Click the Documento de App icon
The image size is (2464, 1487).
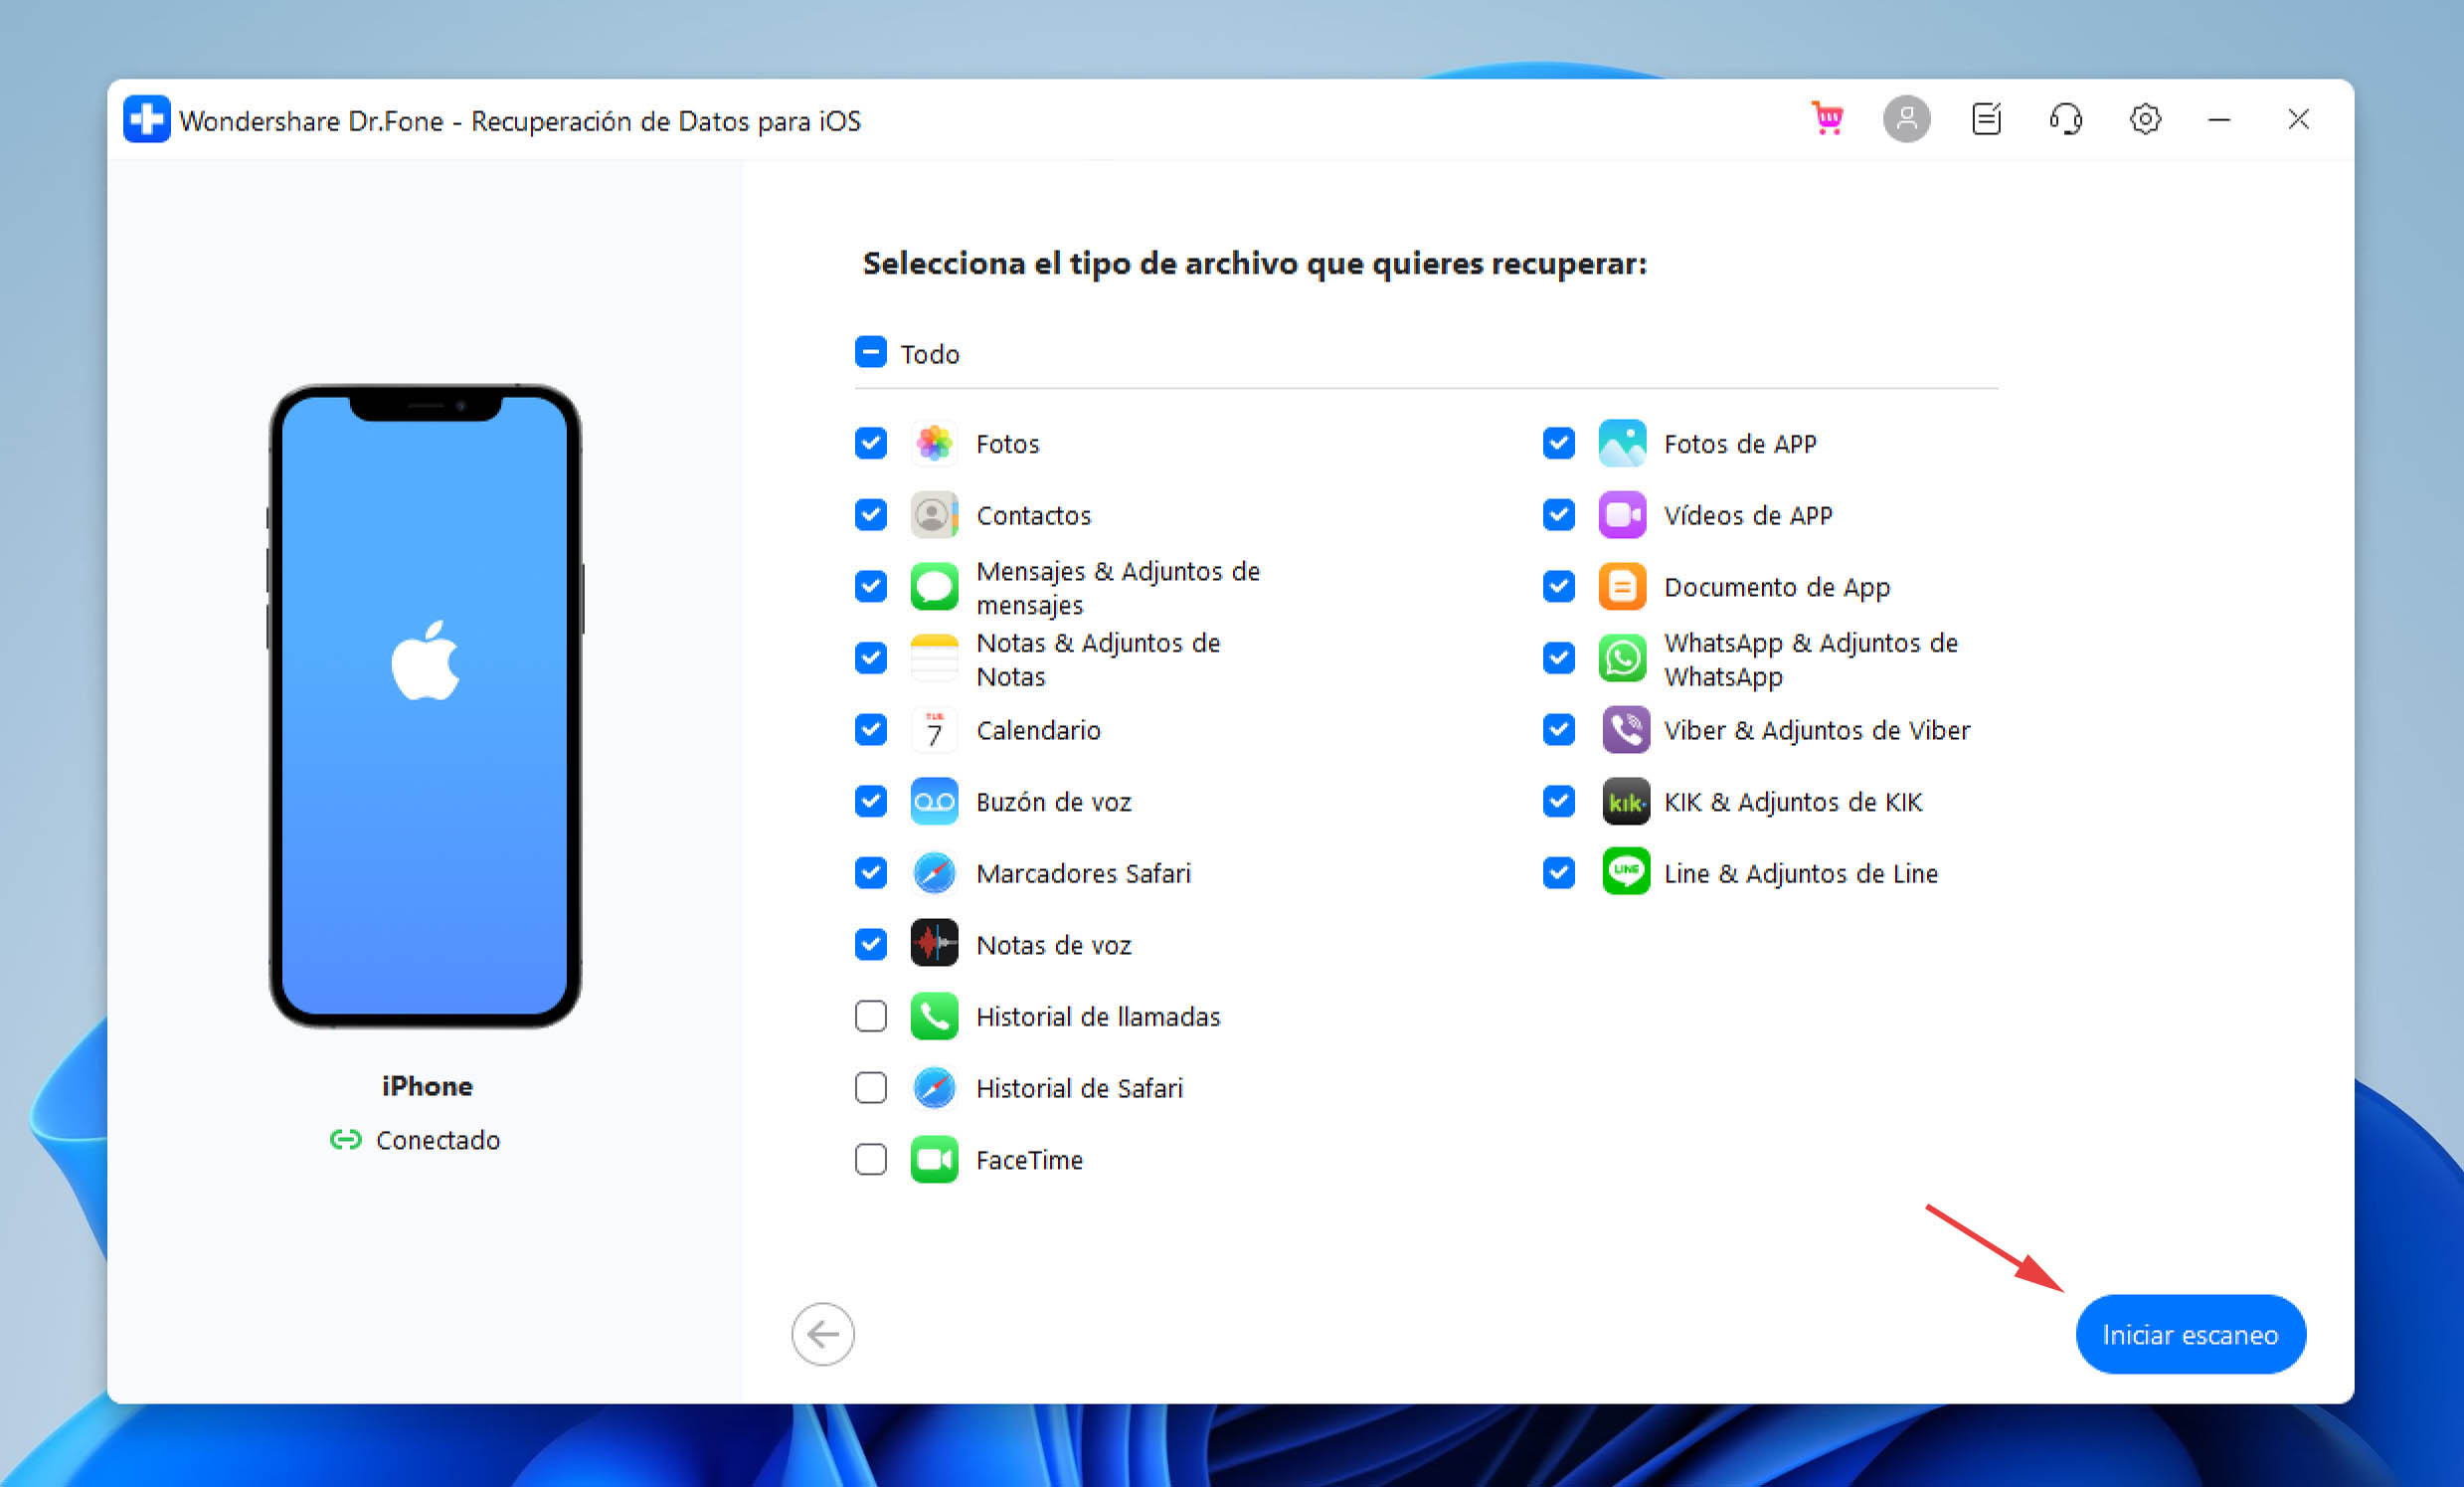click(x=1622, y=587)
